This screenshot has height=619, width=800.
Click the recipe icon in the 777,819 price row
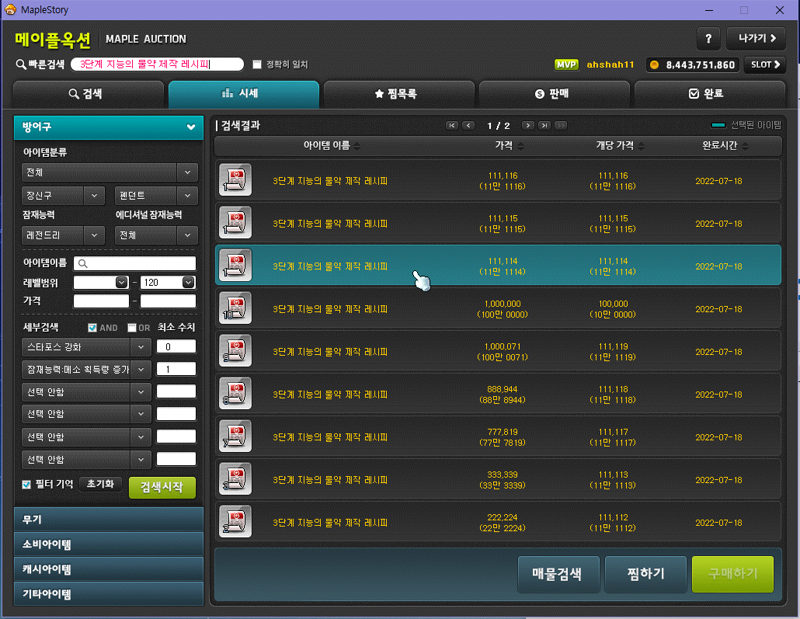(x=235, y=436)
